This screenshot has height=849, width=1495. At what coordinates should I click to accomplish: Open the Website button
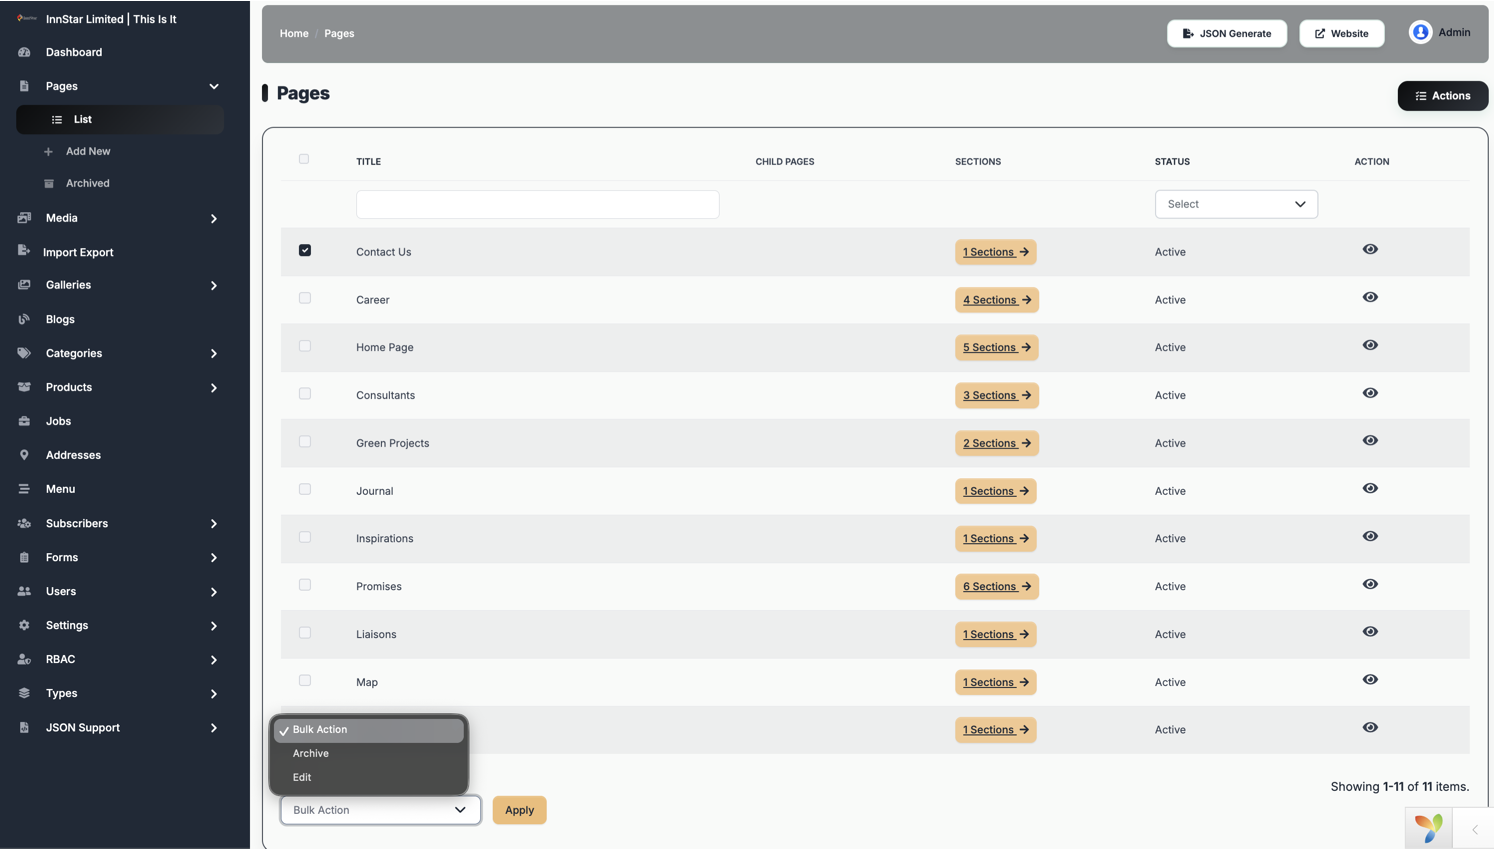(1342, 33)
